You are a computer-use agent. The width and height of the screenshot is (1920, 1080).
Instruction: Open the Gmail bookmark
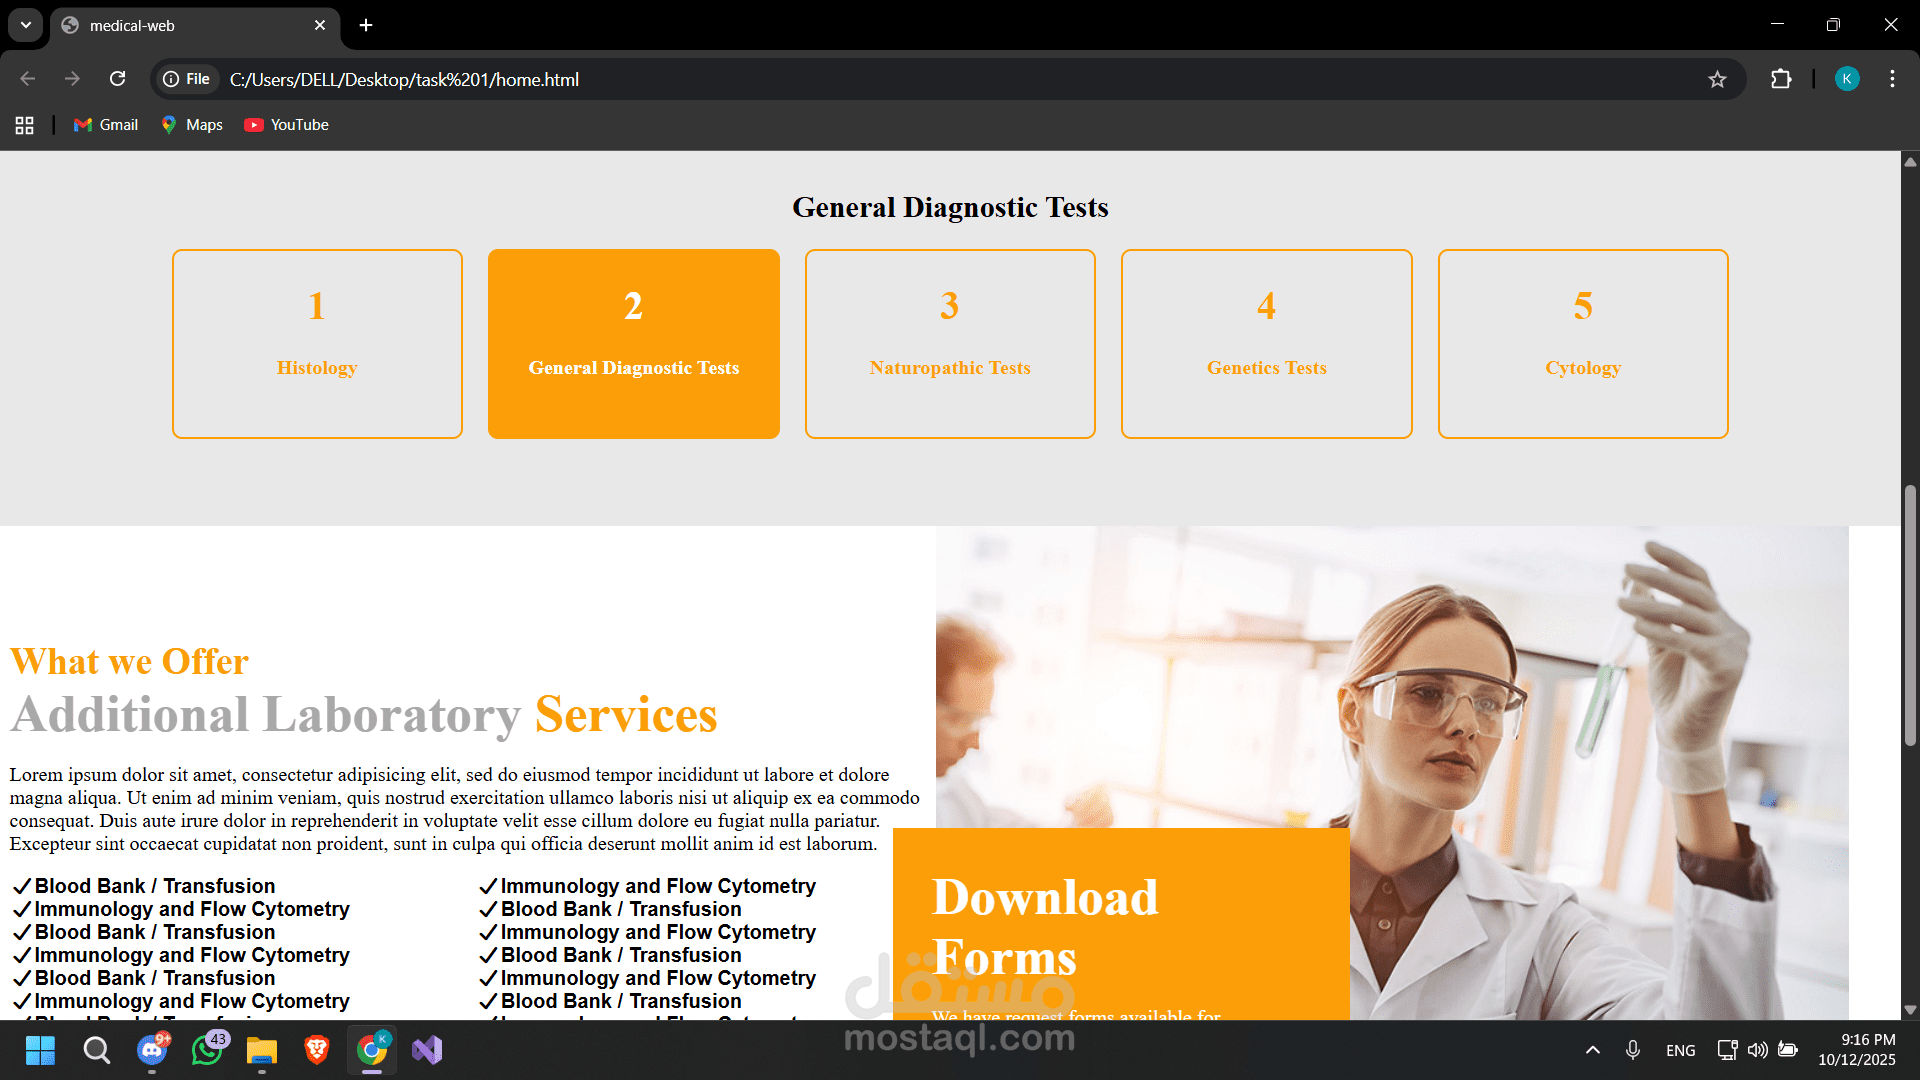106,125
